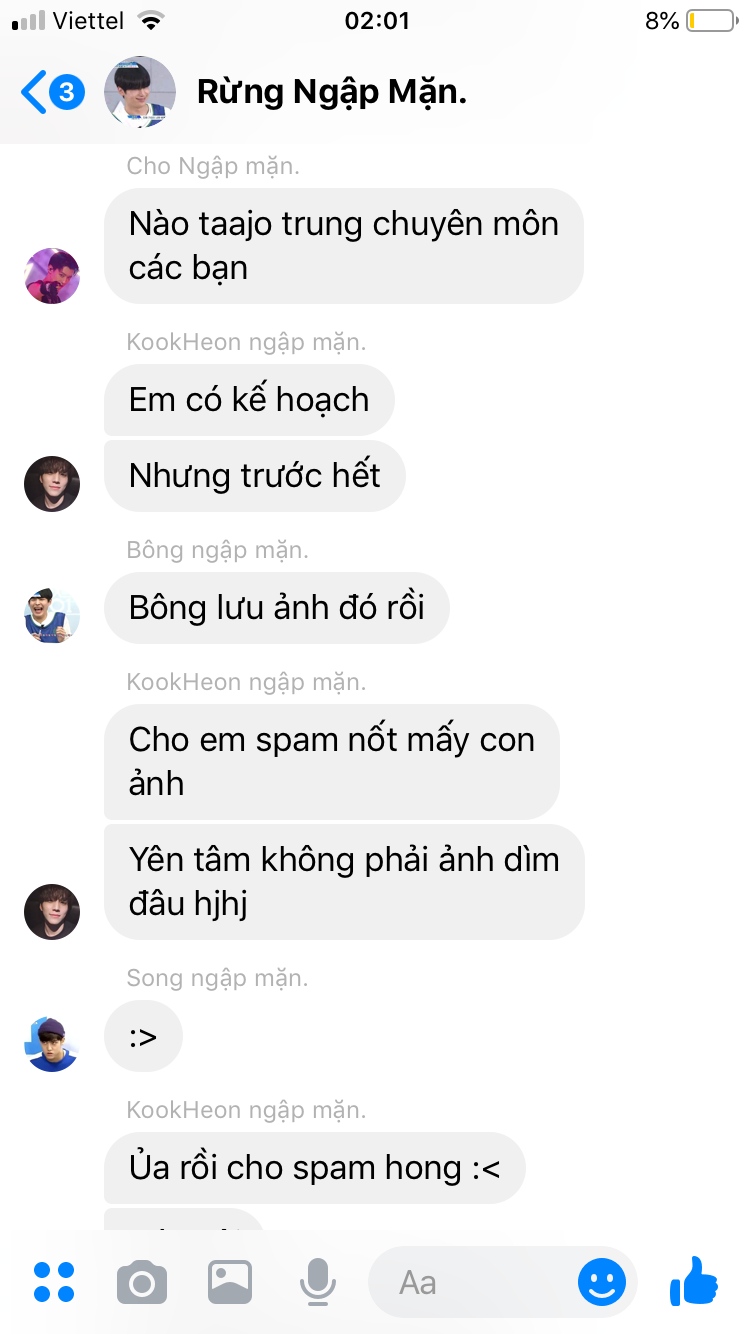This screenshot has width=750, height=1334.
Task: Tap avatar next to 'Nhưng trước hết' message
Action: (52, 484)
